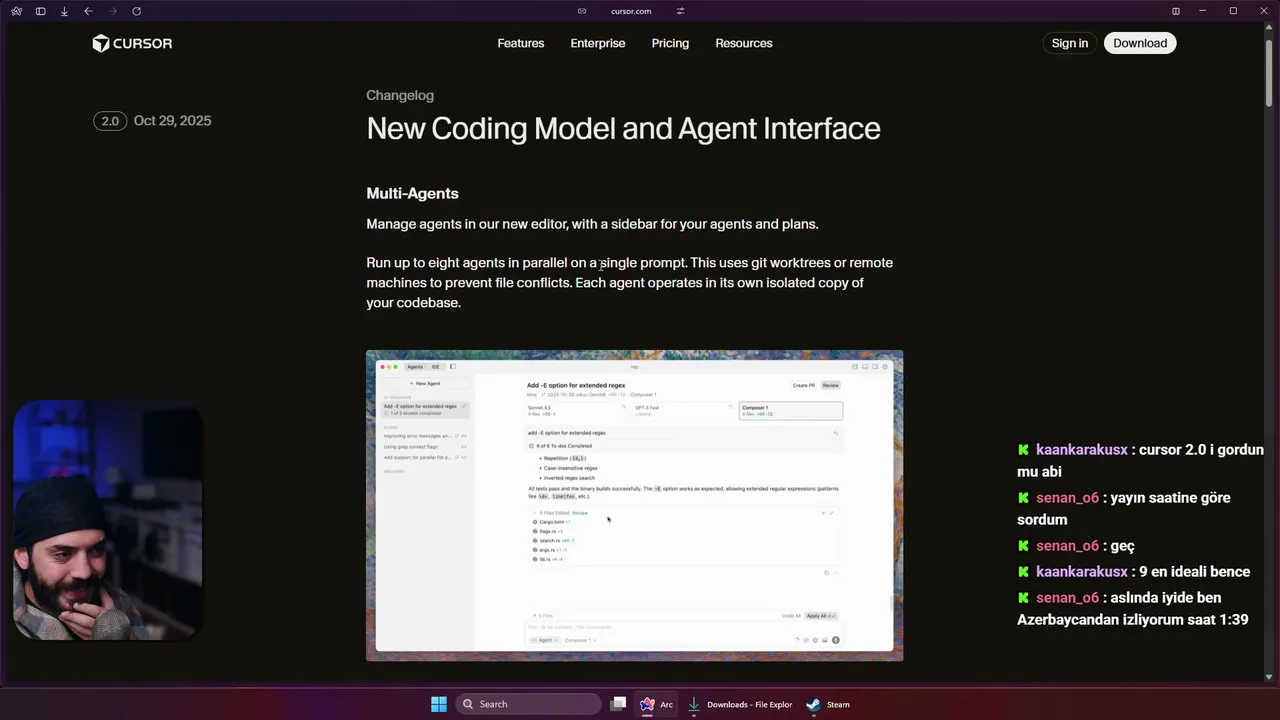Open Task View from the taskbar
Viewport: 1280px width, 720px height.
click(x=618, y=704)
